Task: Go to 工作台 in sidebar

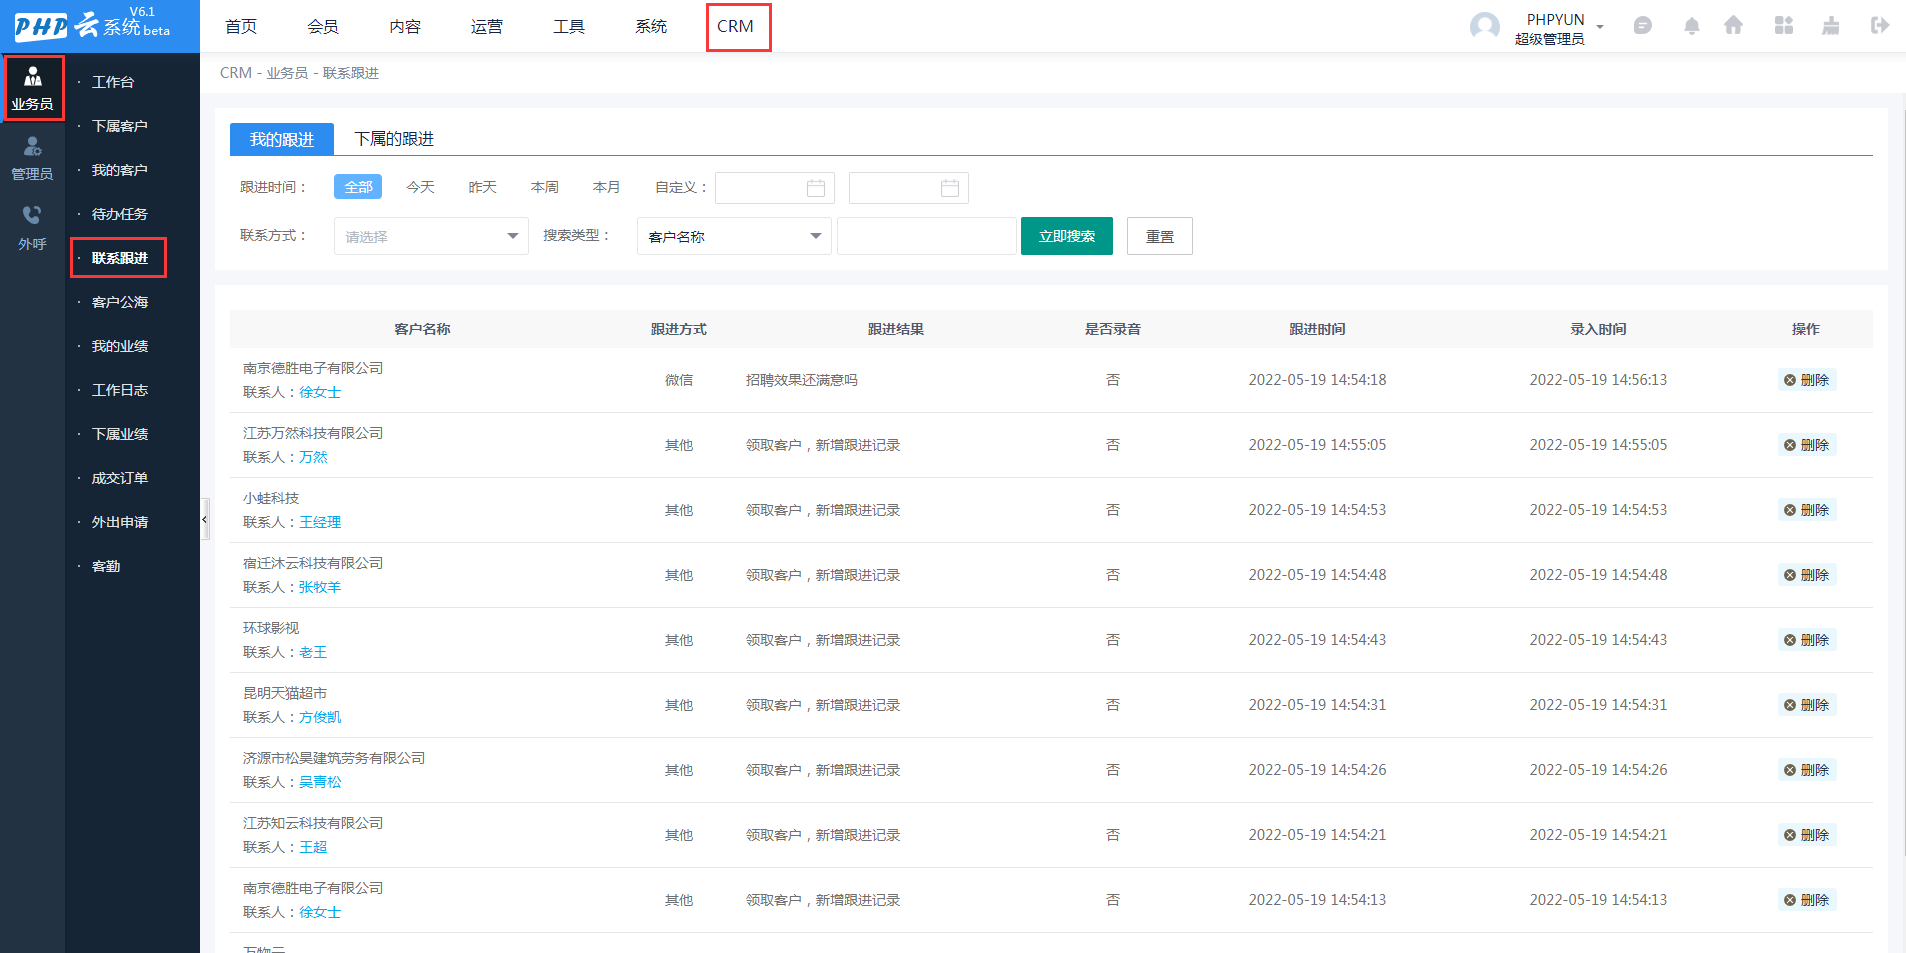Action: click(112, 82)
